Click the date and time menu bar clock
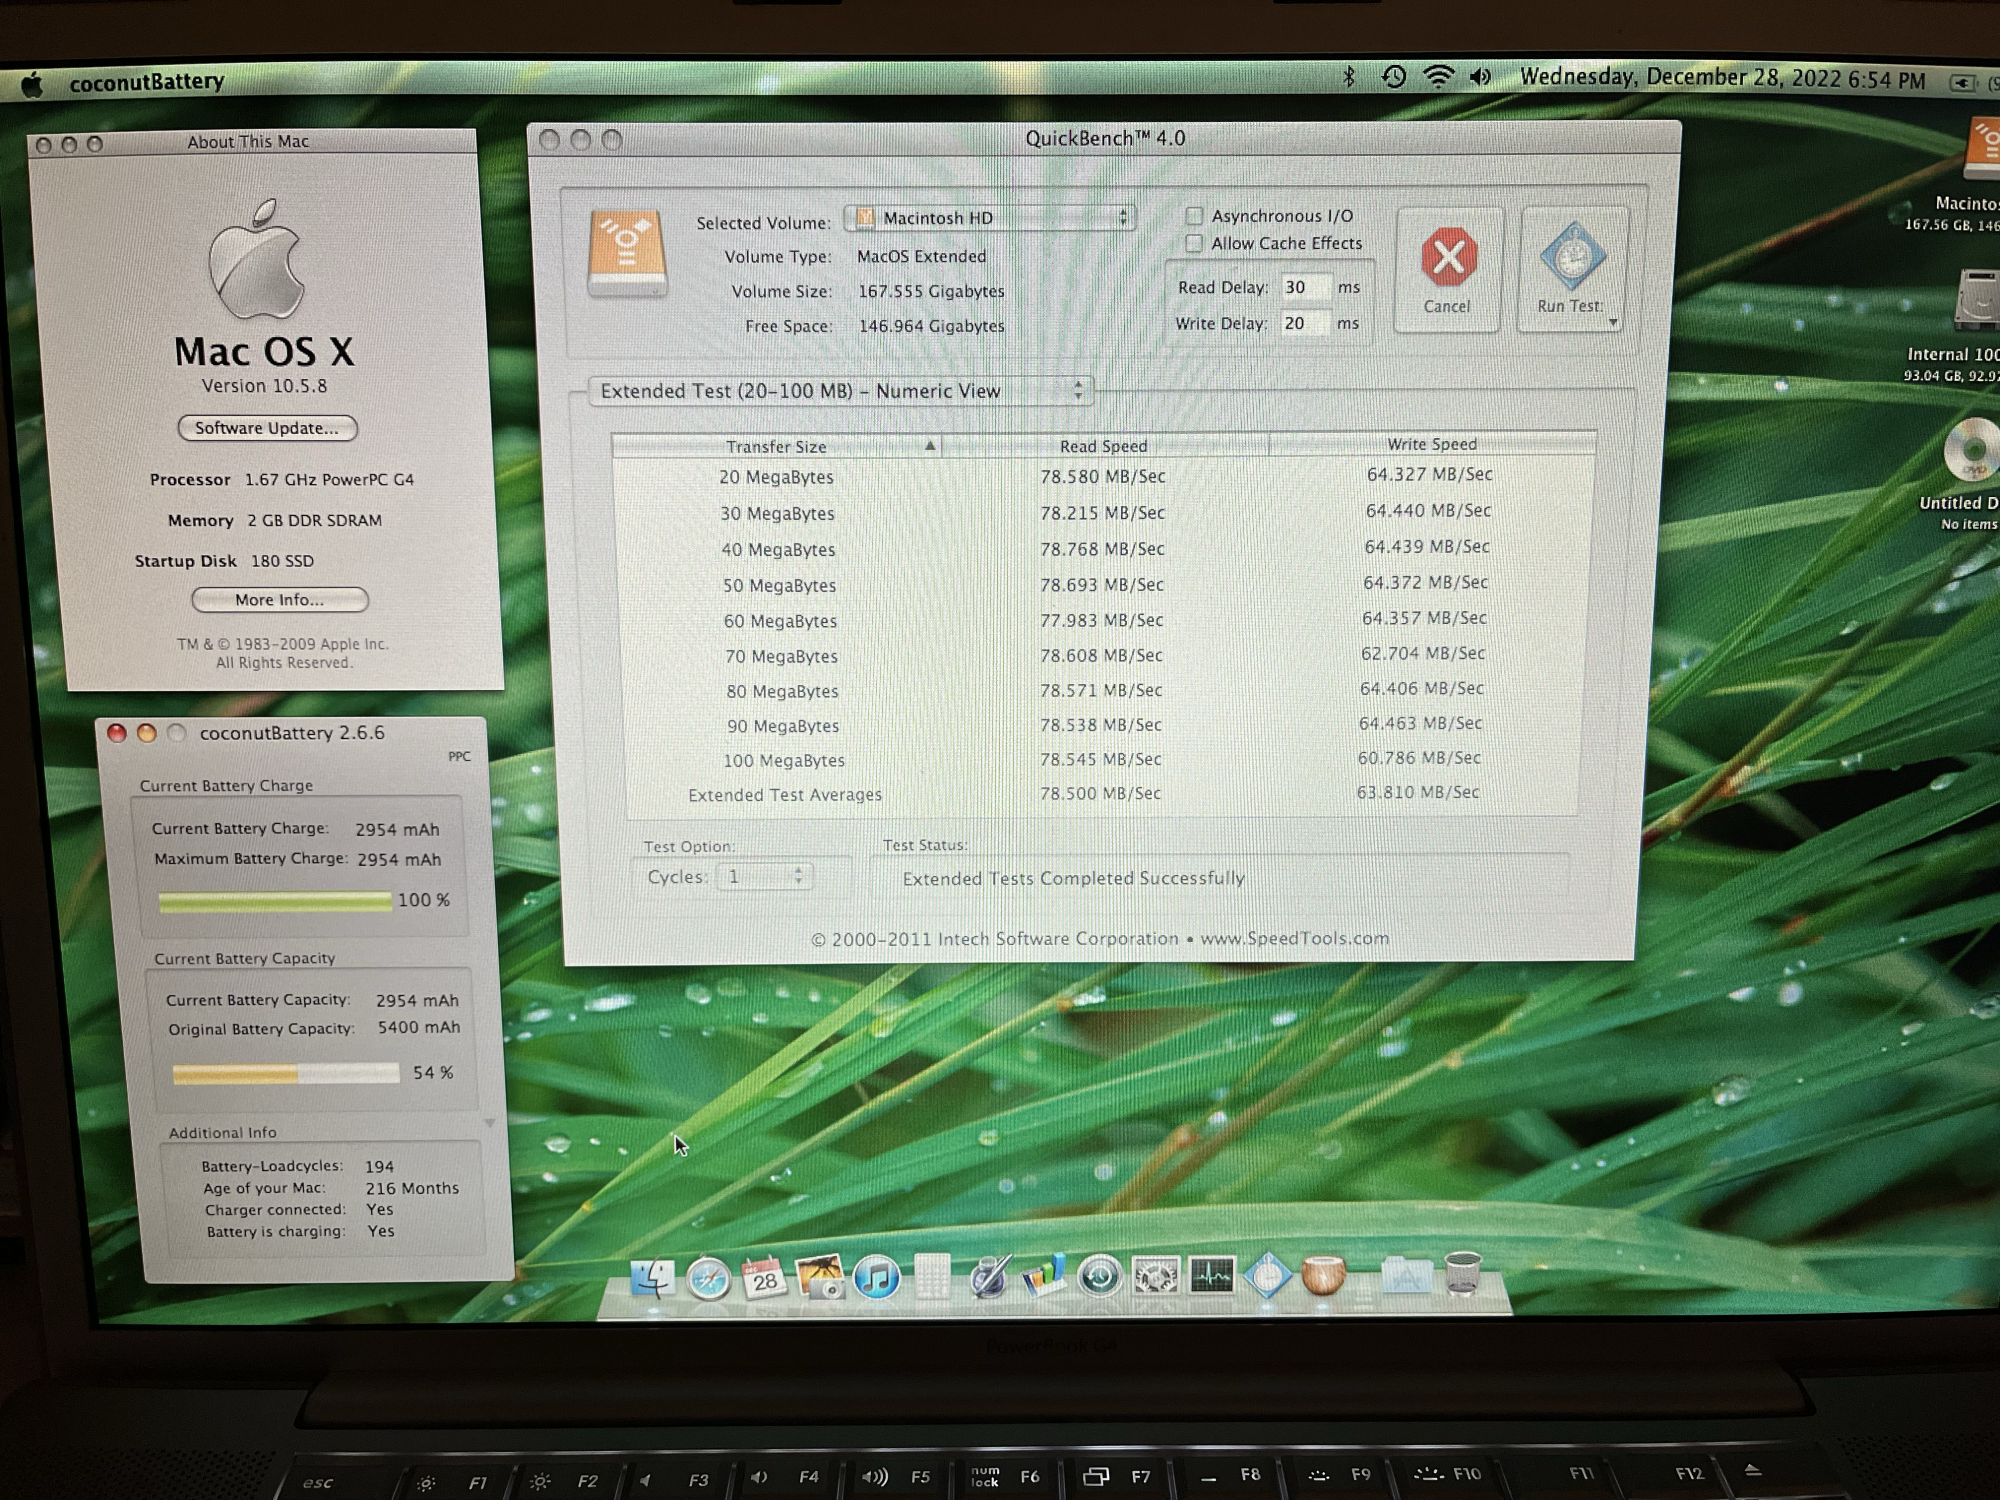Image resolution: width=2000 pixels, height=1500 pixels. [1722, 78]
